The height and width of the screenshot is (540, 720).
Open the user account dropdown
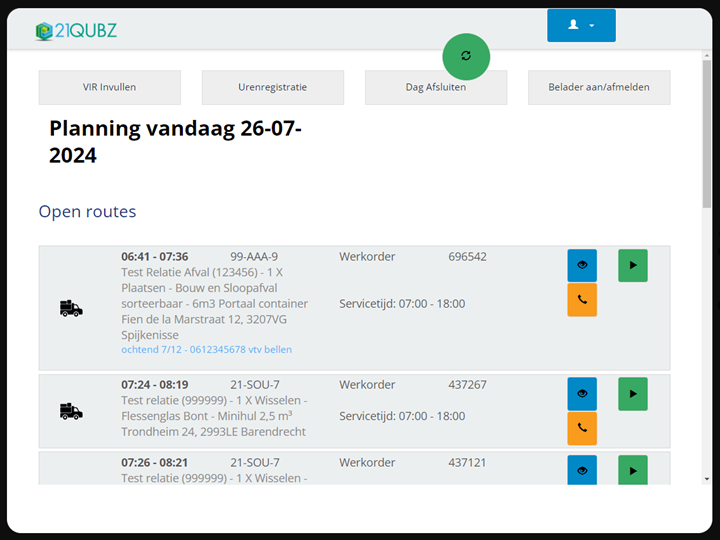click(581, 25)
